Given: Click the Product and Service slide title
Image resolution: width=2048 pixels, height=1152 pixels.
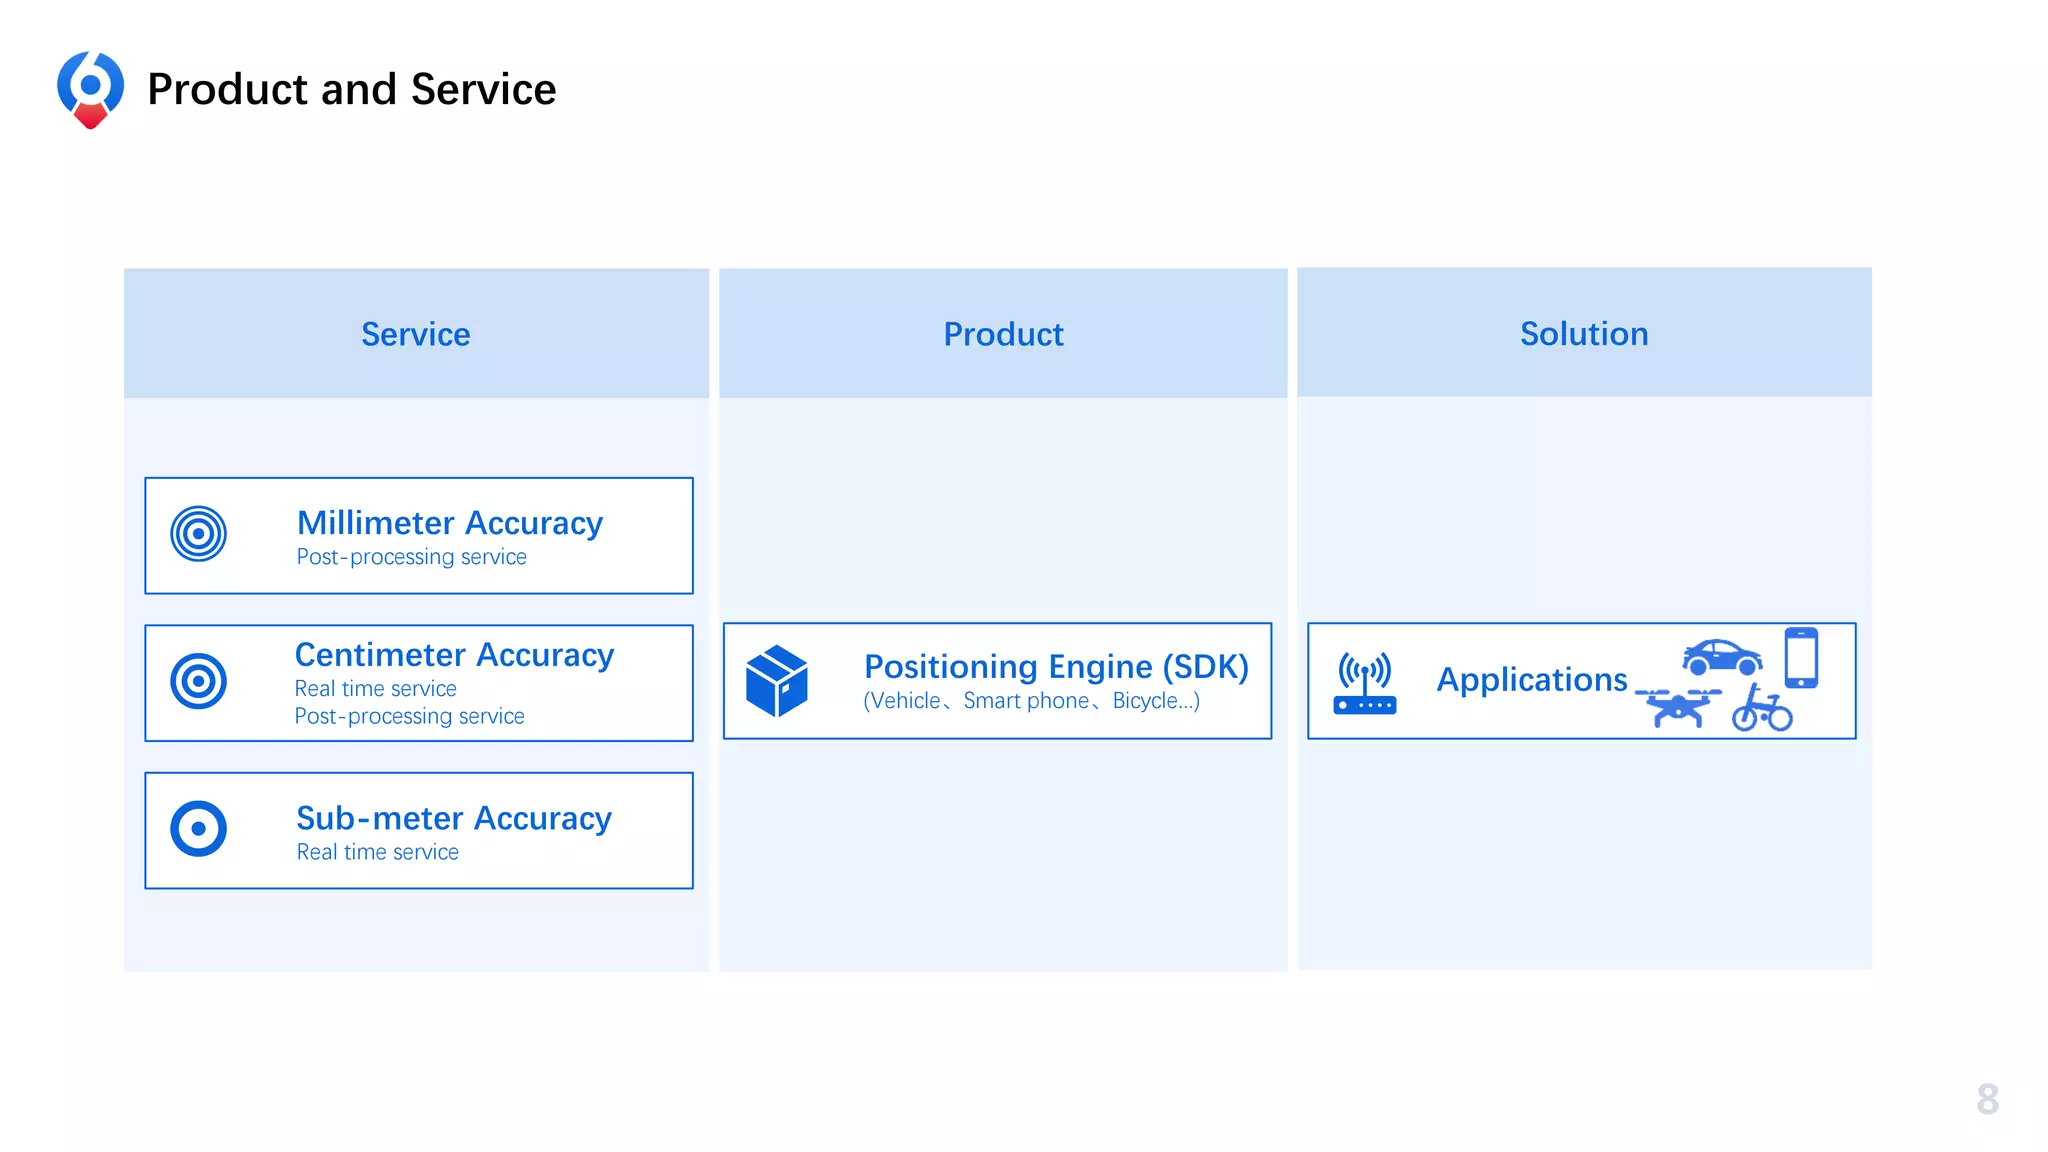Looking at the screenshot, I should [x=351, y=89].
